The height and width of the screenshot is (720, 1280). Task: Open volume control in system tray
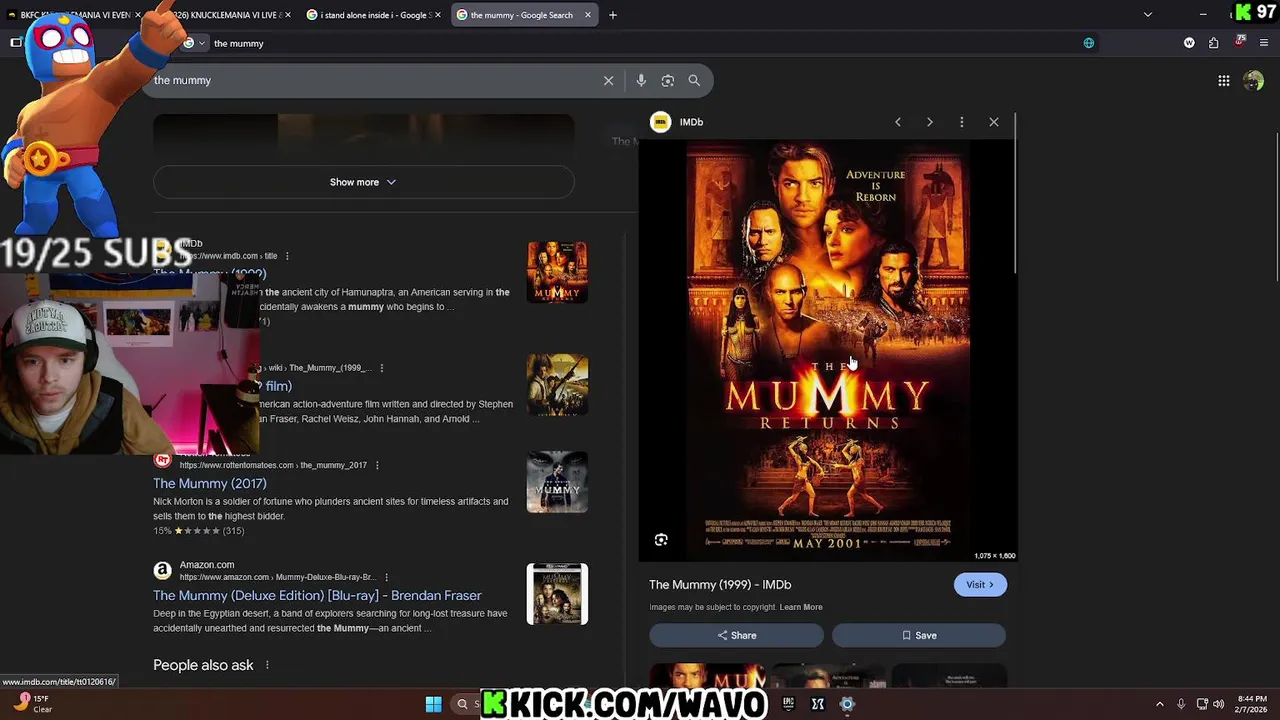pyautogui.click(x=1219, y=704)
